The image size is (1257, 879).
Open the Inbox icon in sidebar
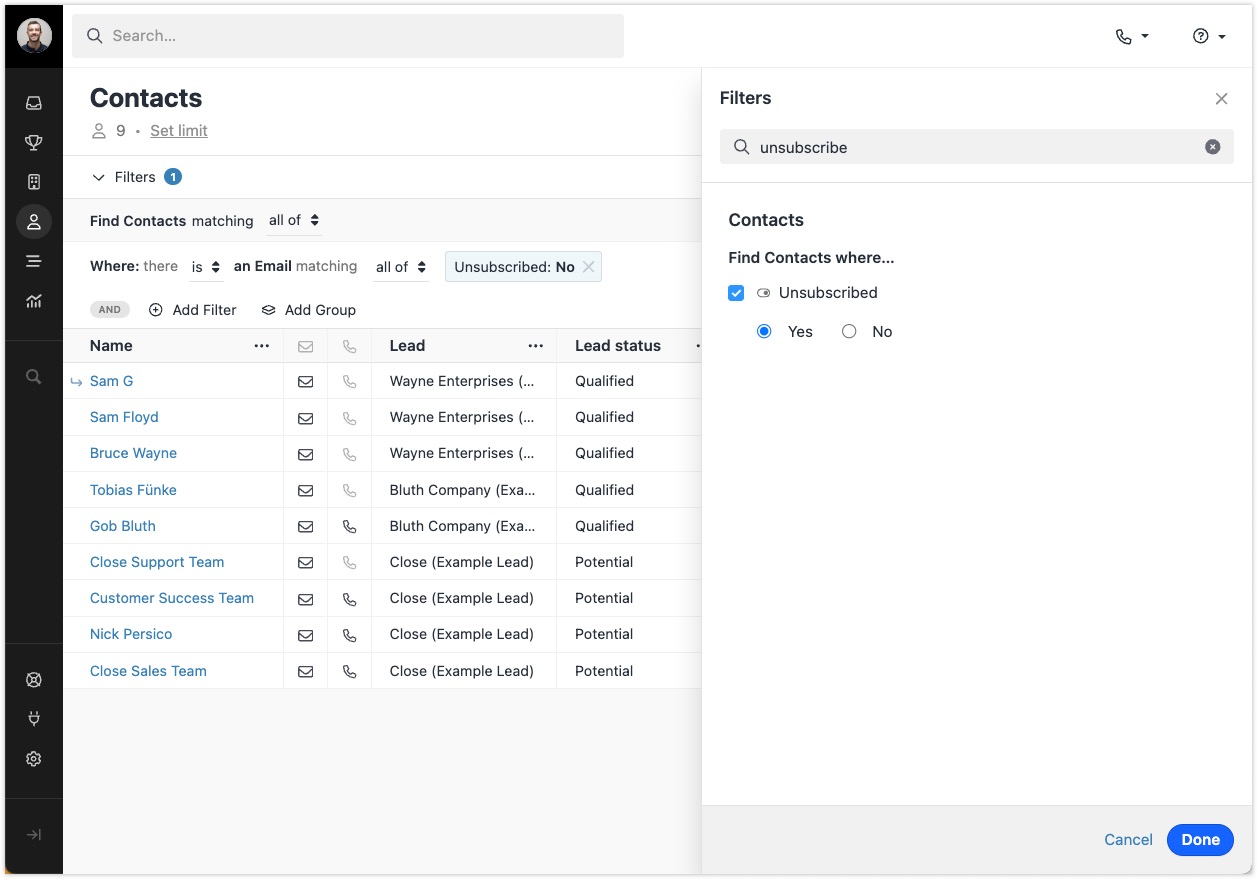click(x=34, y=103)
